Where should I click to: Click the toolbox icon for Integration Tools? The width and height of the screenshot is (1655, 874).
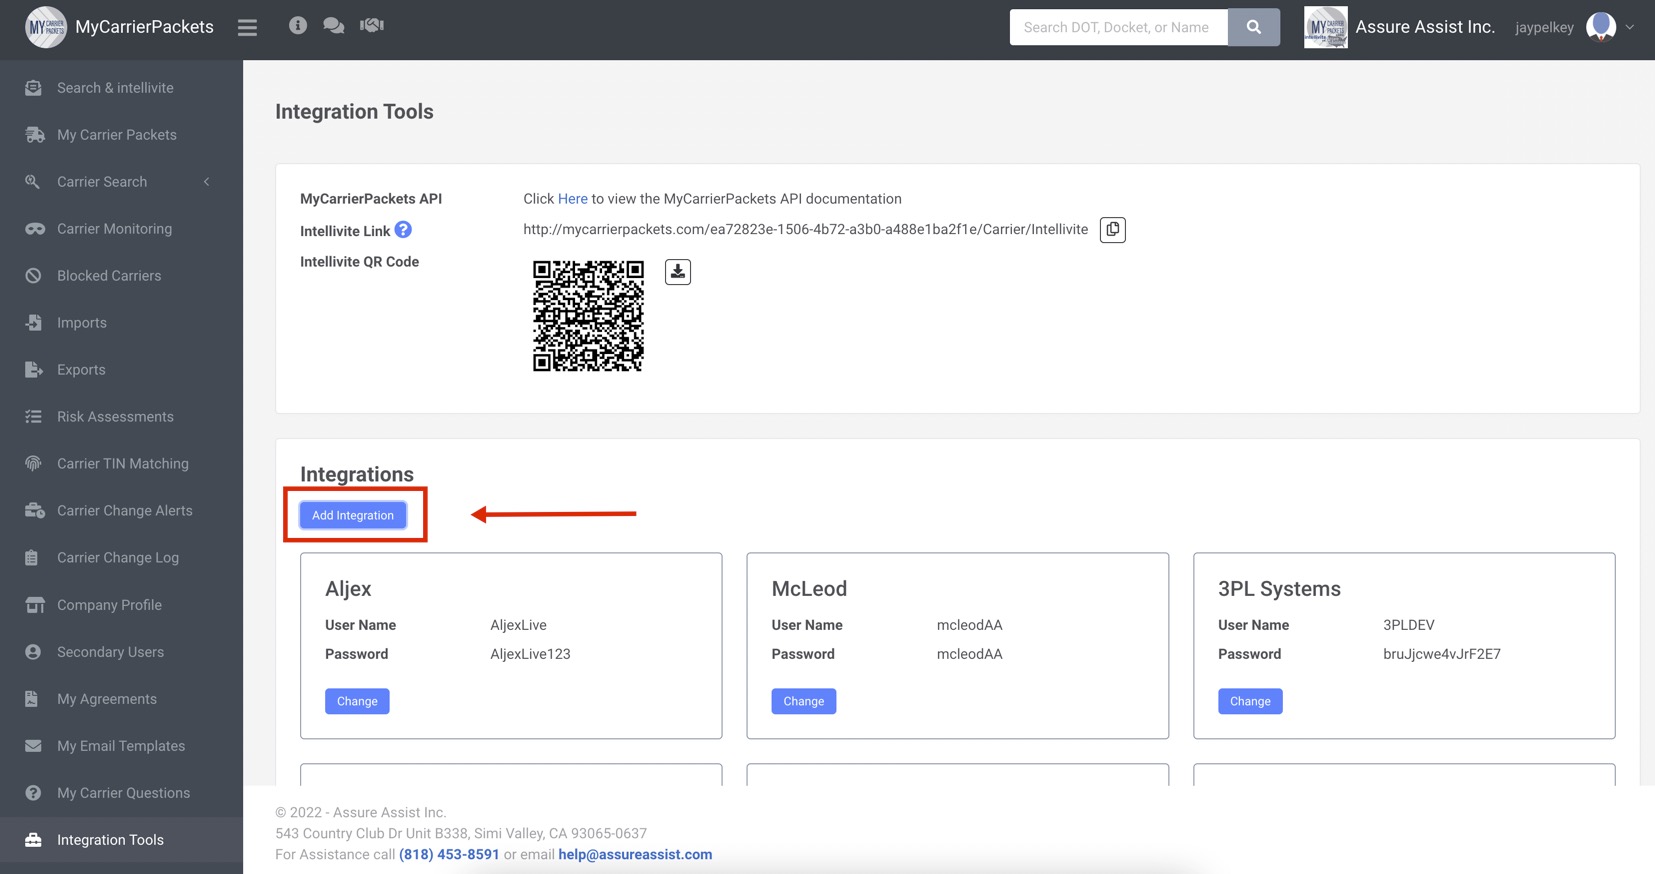click(33, 840)
